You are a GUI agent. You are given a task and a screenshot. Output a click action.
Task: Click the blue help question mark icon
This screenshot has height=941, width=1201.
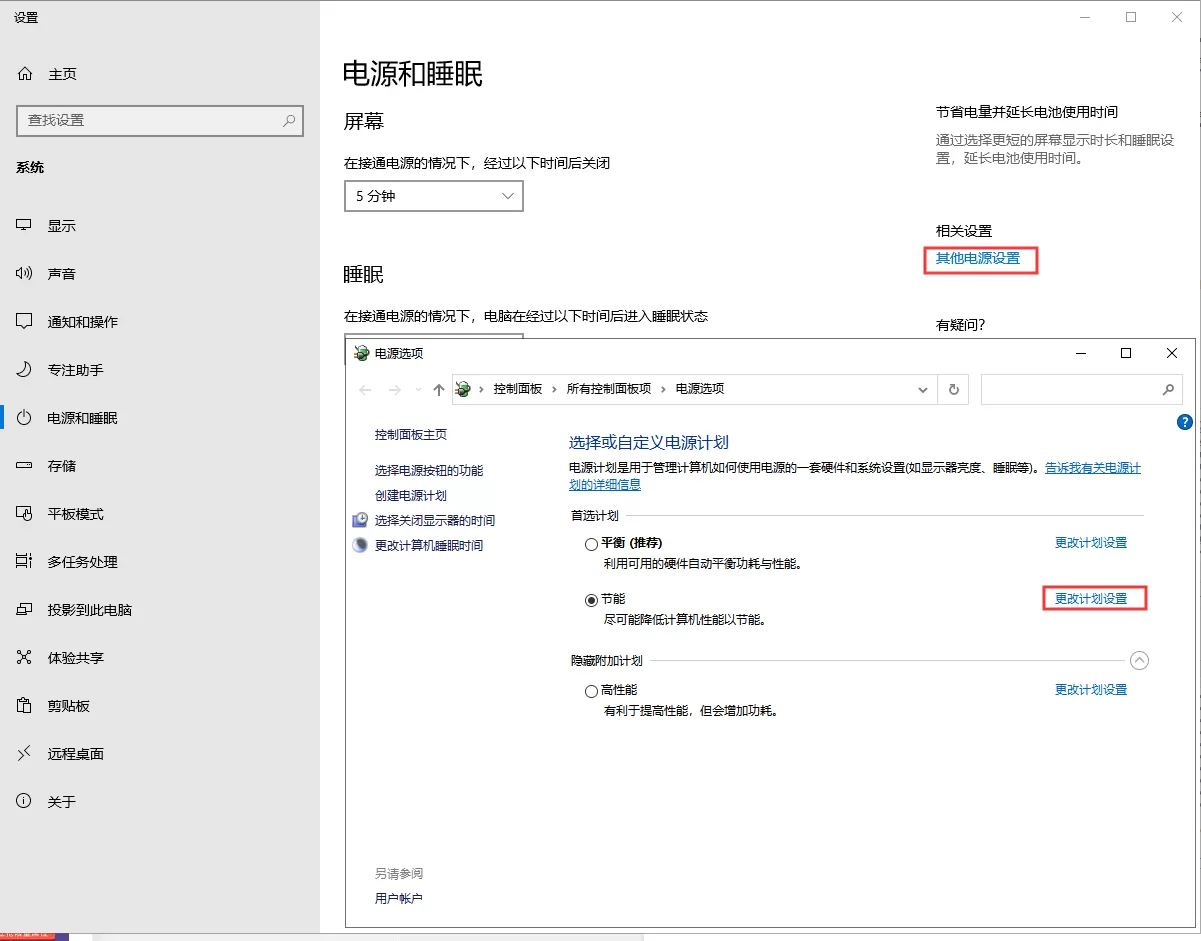(x=1185, y=422)
